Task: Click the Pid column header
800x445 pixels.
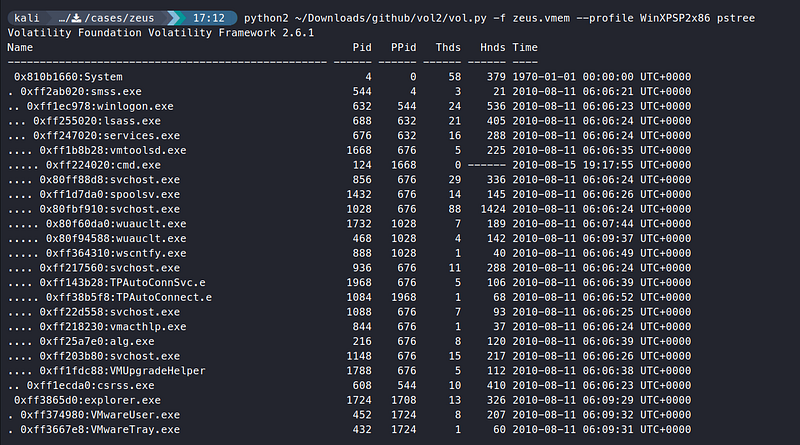Action: coord(362,47)
